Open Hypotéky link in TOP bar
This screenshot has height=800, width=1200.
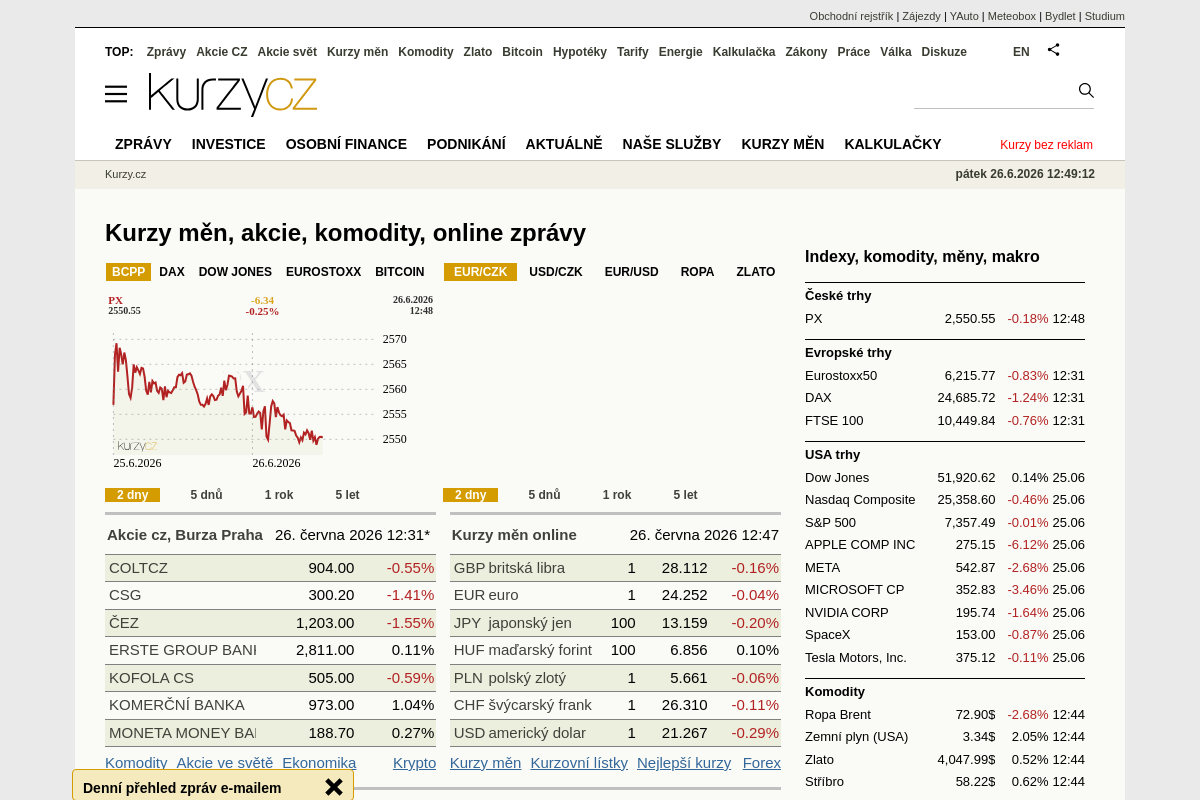point(580,52)
